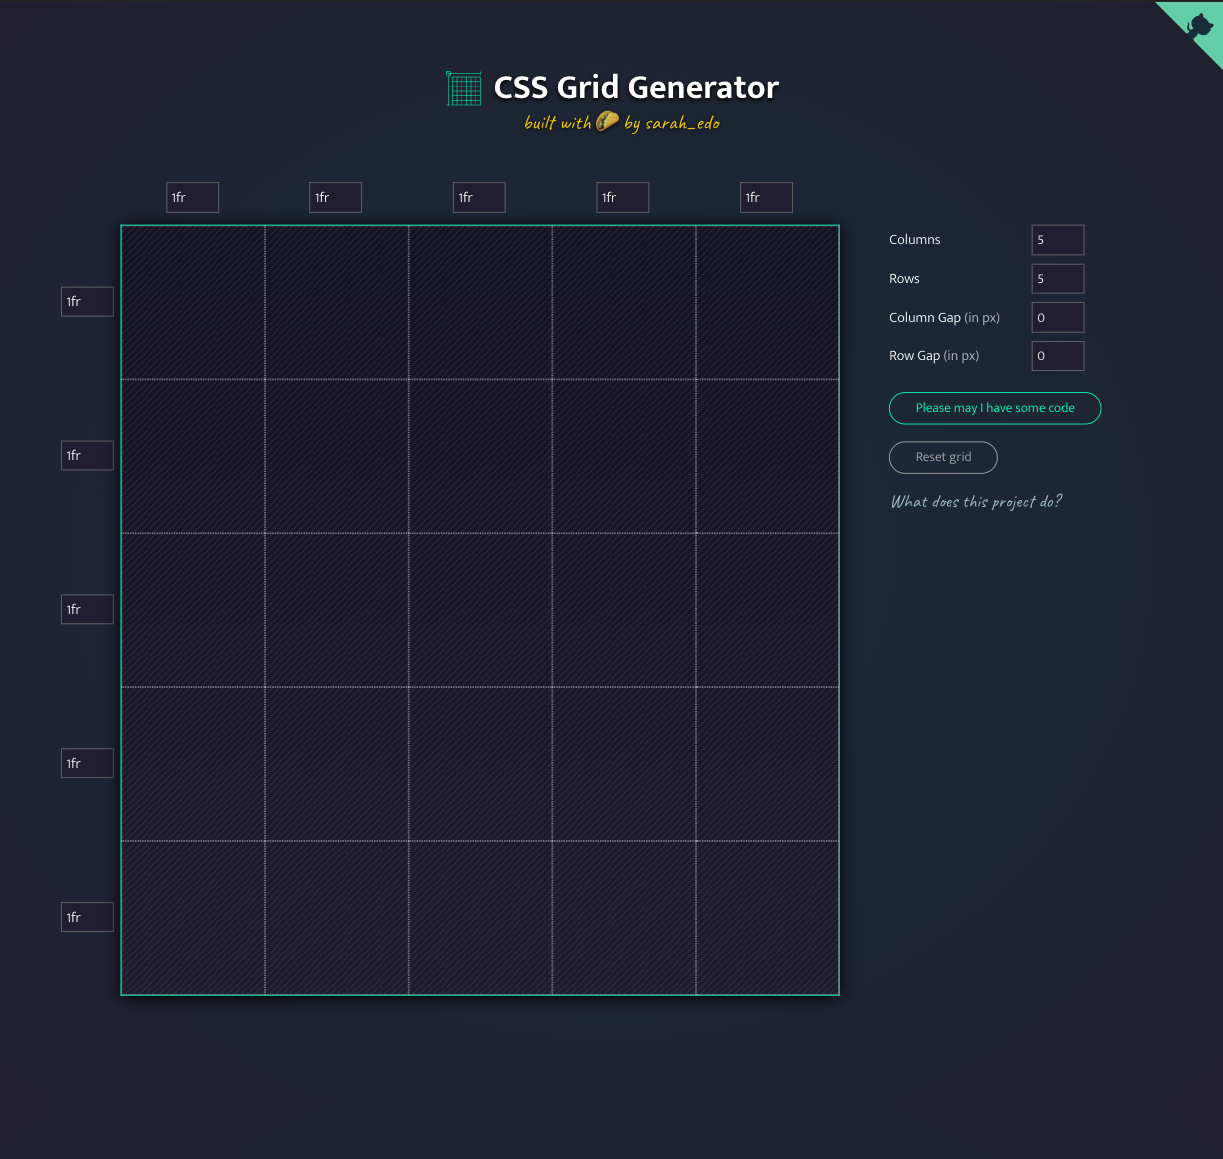Focus the Rows number field

point(1058,279)
